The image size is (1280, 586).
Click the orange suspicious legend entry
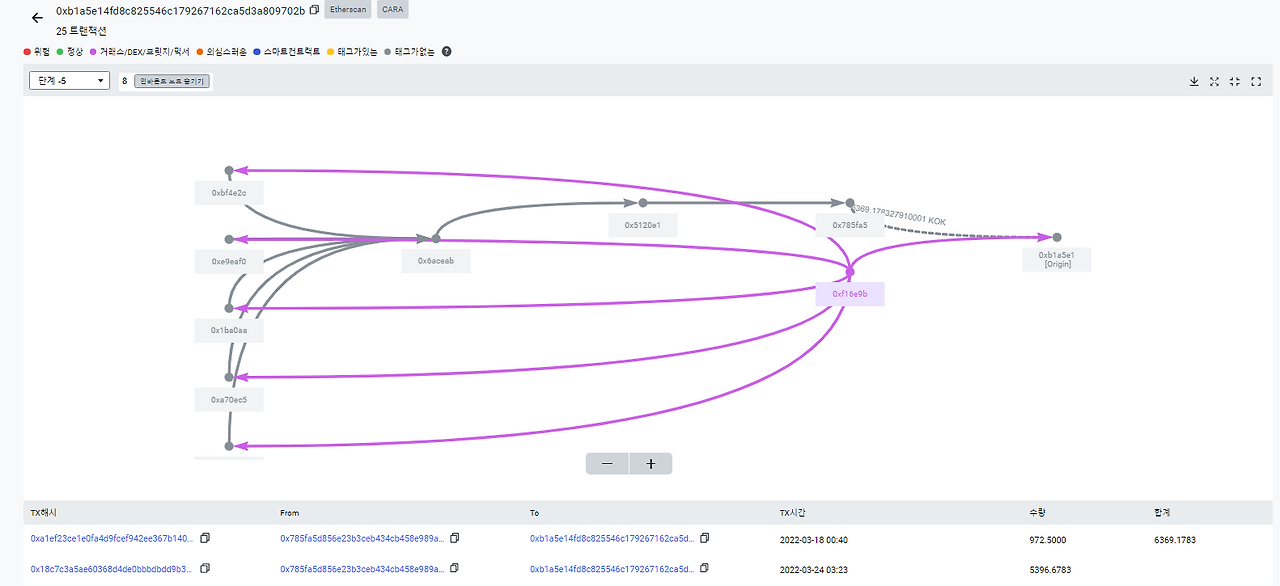221,51
